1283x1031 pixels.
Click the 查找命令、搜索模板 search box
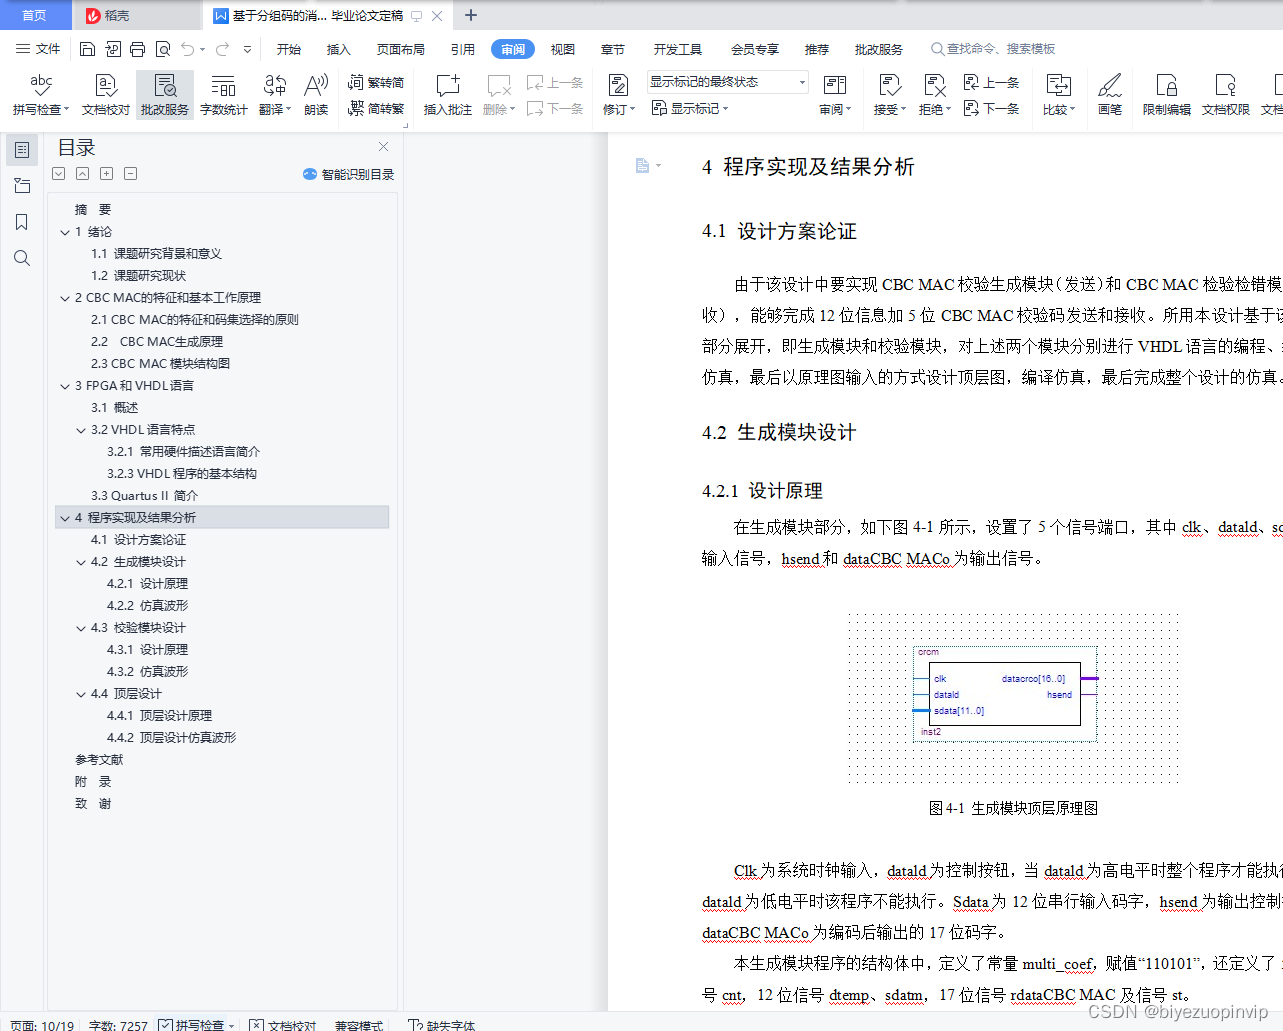click(993, 49)
